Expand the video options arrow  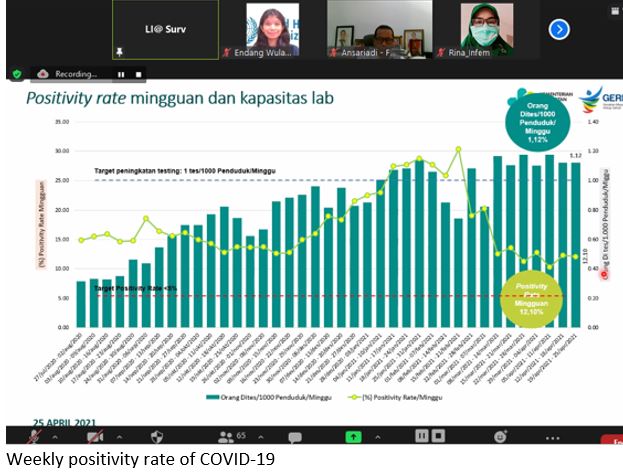coord(120,436)
